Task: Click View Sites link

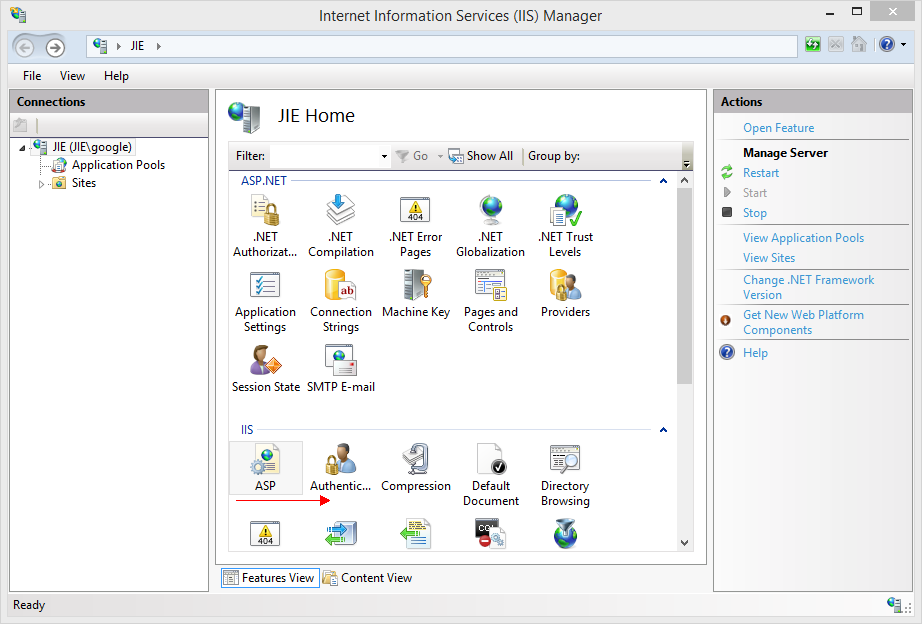Action: (769, 258)
